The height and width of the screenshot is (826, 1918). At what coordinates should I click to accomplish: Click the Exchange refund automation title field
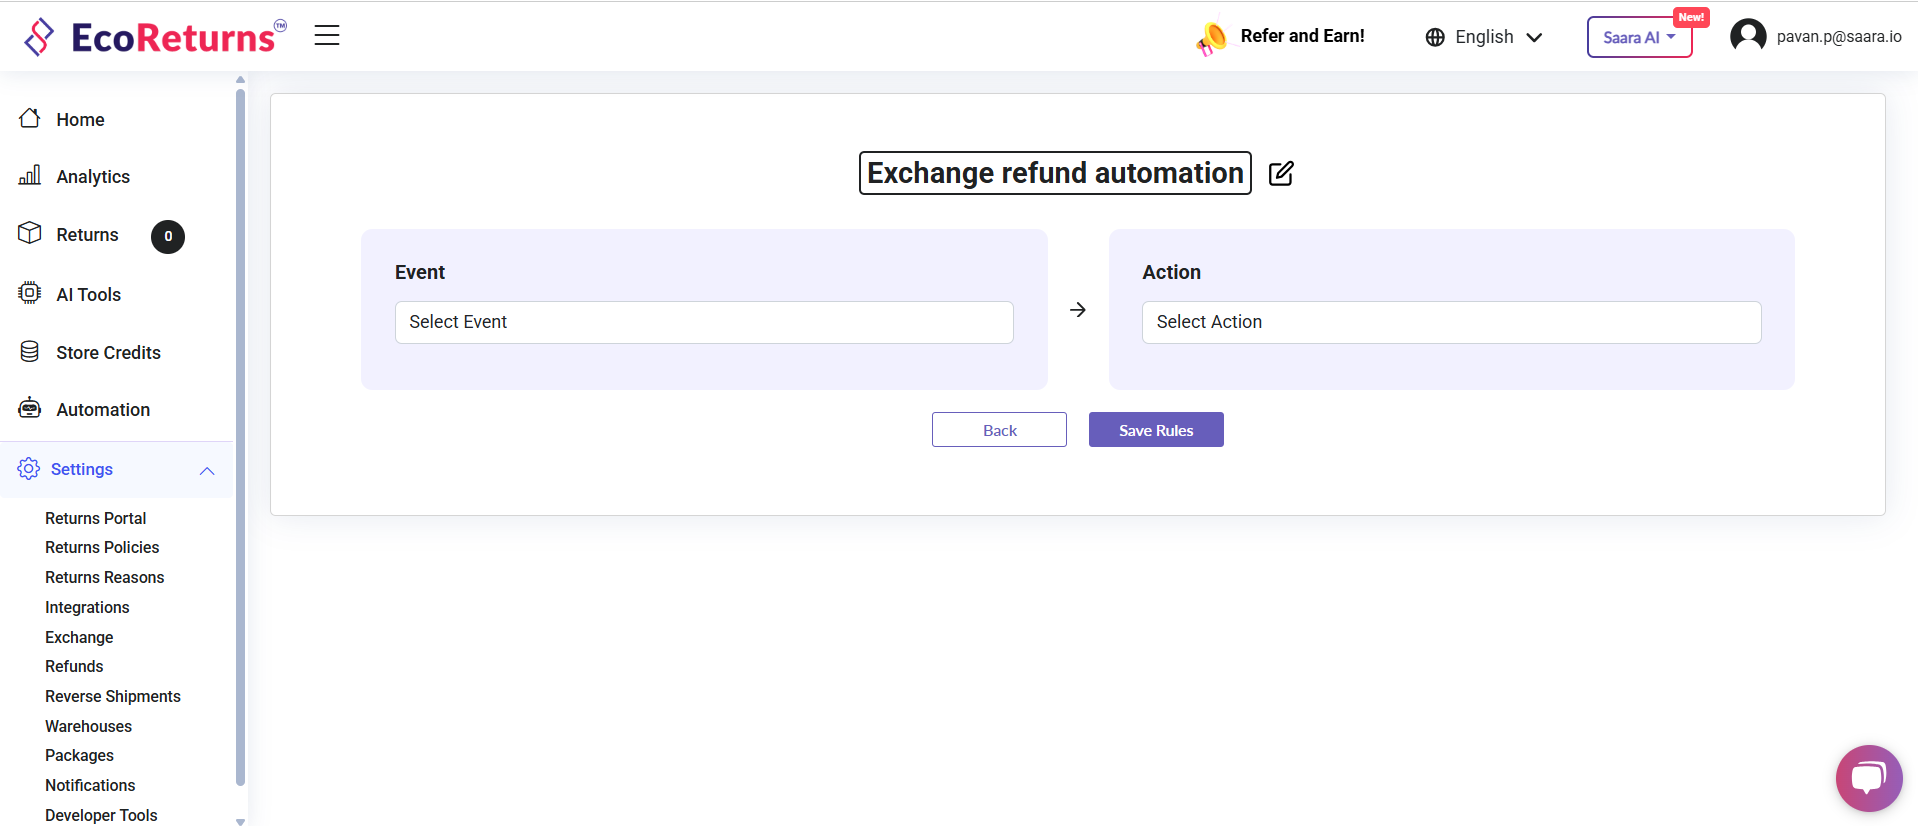coord(1055,173)
